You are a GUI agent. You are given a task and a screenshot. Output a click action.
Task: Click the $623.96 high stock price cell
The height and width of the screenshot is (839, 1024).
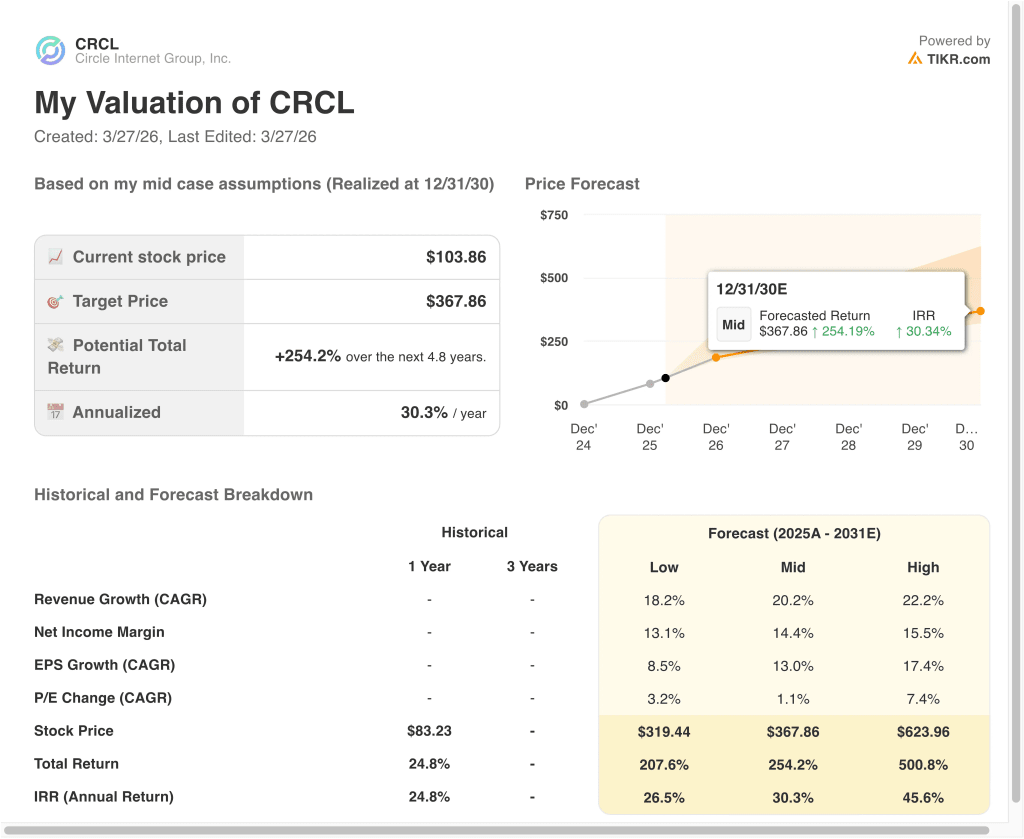(x=923, y=732)
